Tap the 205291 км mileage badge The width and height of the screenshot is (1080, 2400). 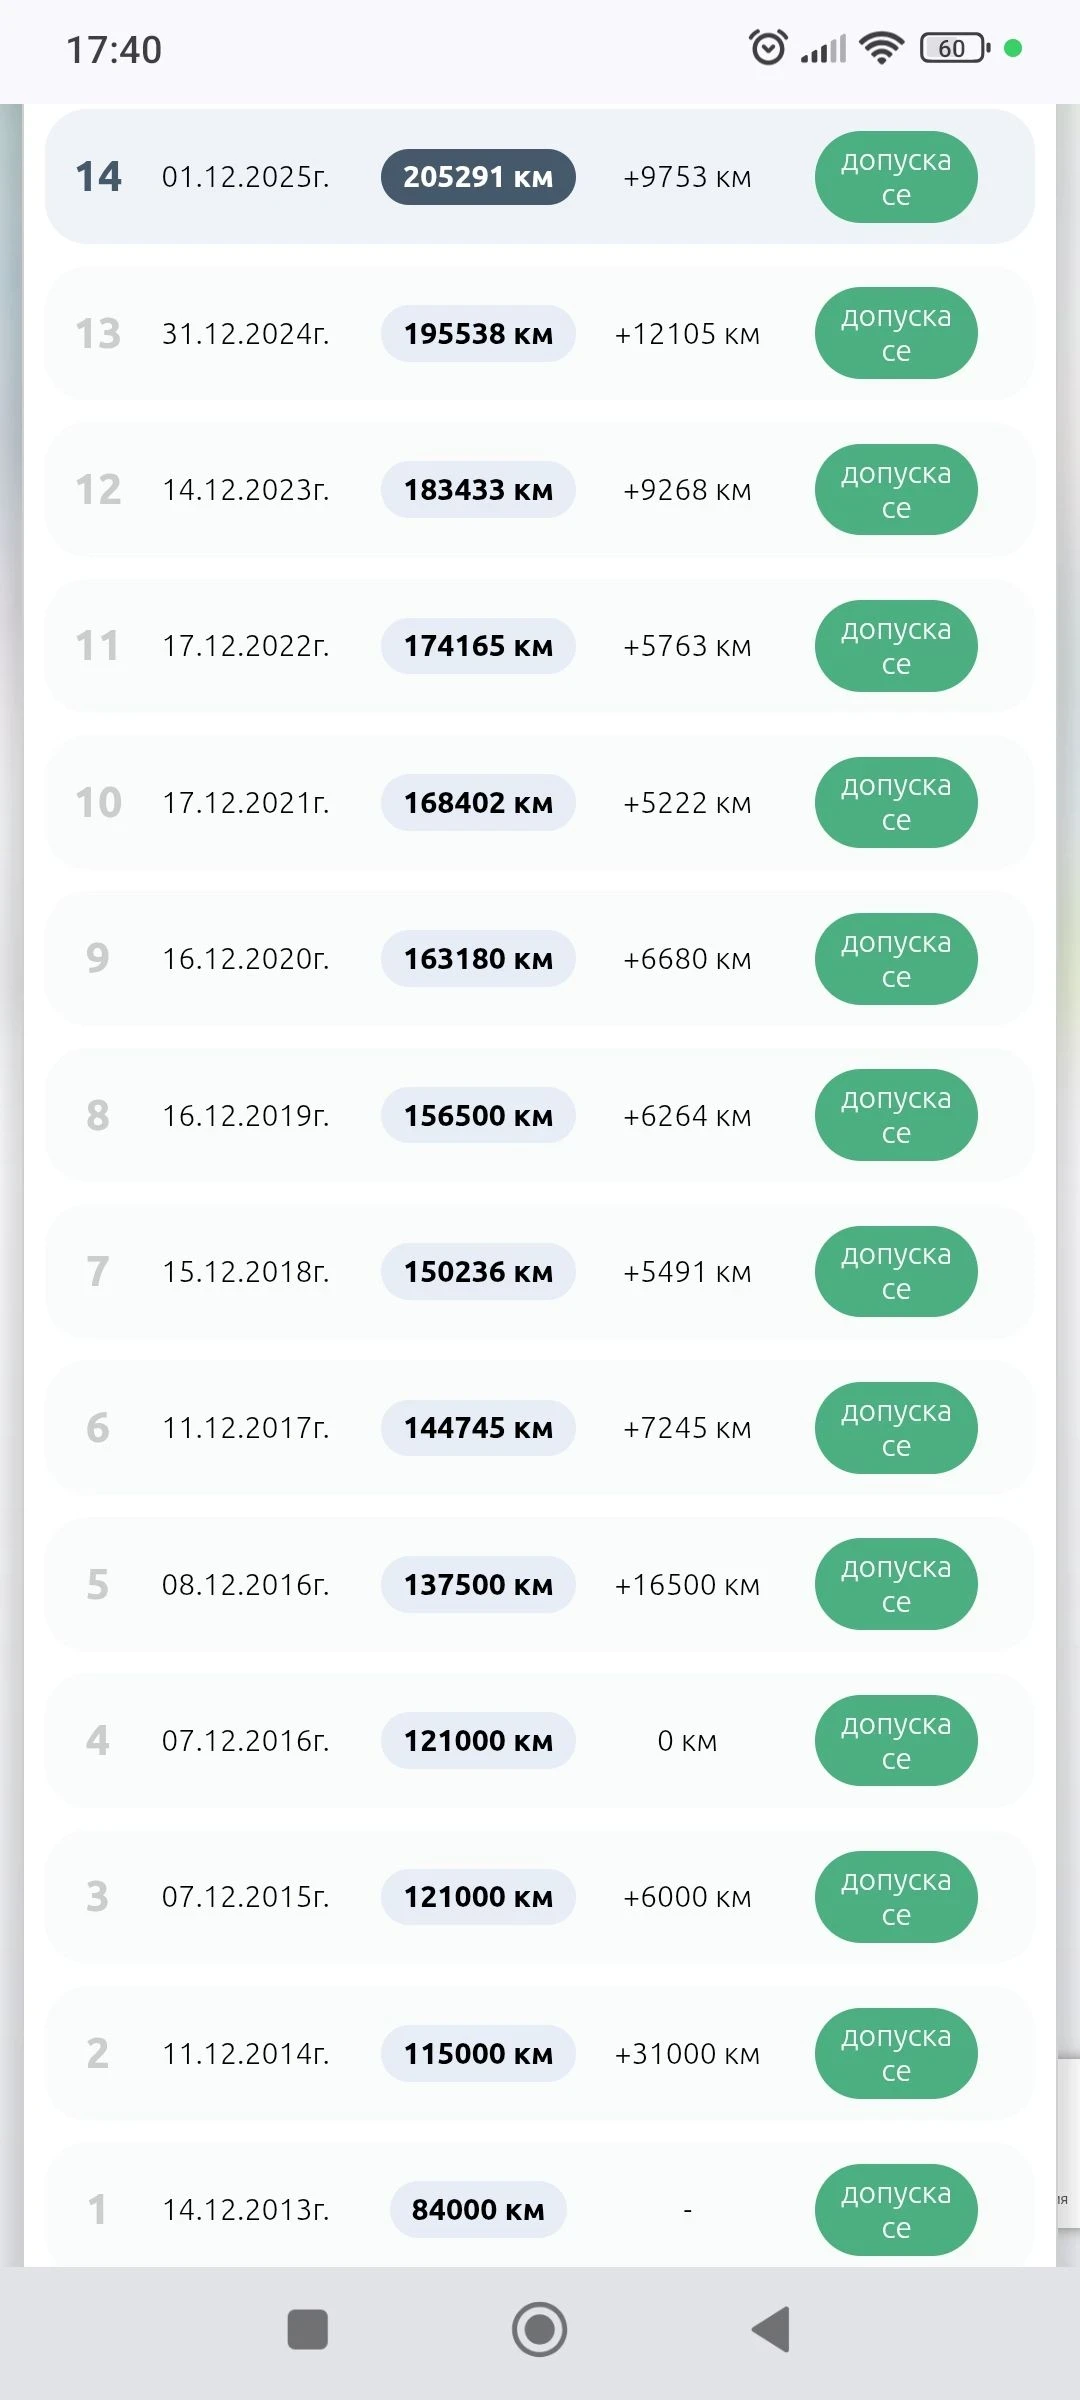(478, 177)
